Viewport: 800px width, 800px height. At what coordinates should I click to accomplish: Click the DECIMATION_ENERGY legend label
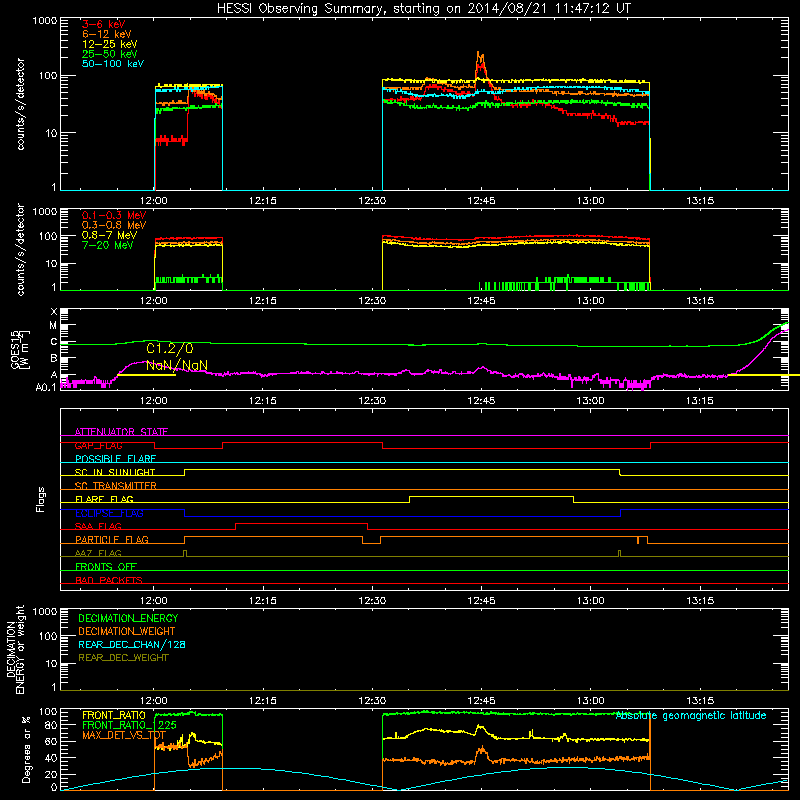(x=128, y=618)
